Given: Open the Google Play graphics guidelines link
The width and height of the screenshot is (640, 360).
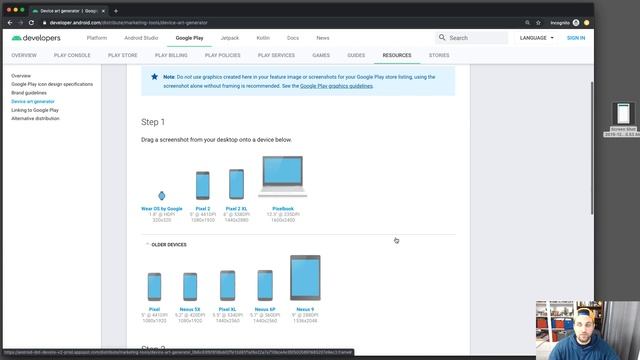Looking at the screenshot, I should point(336,86).
